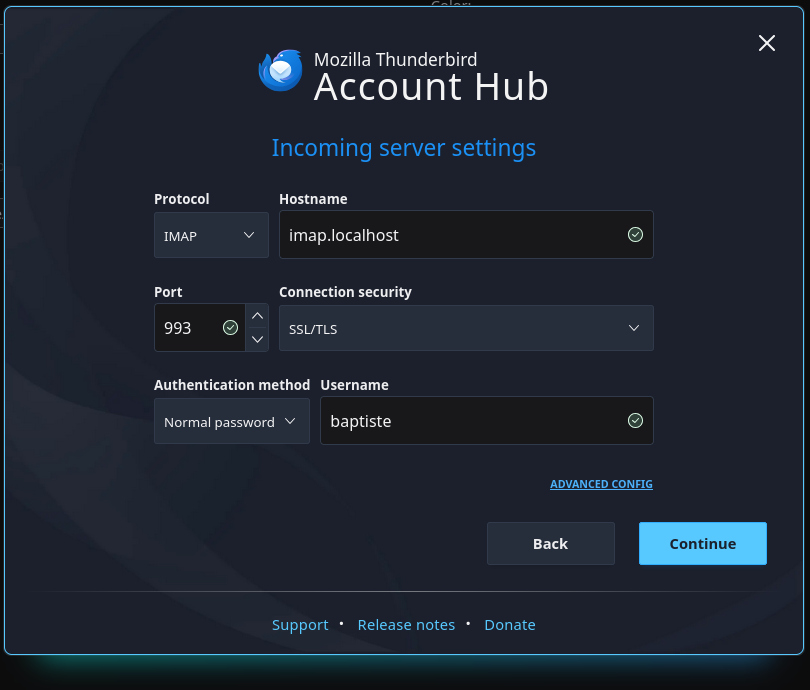Viewport: 810px width, 690px height.
Task: Click the green checkmark in the Hostname field
Action: coord(635,234)
